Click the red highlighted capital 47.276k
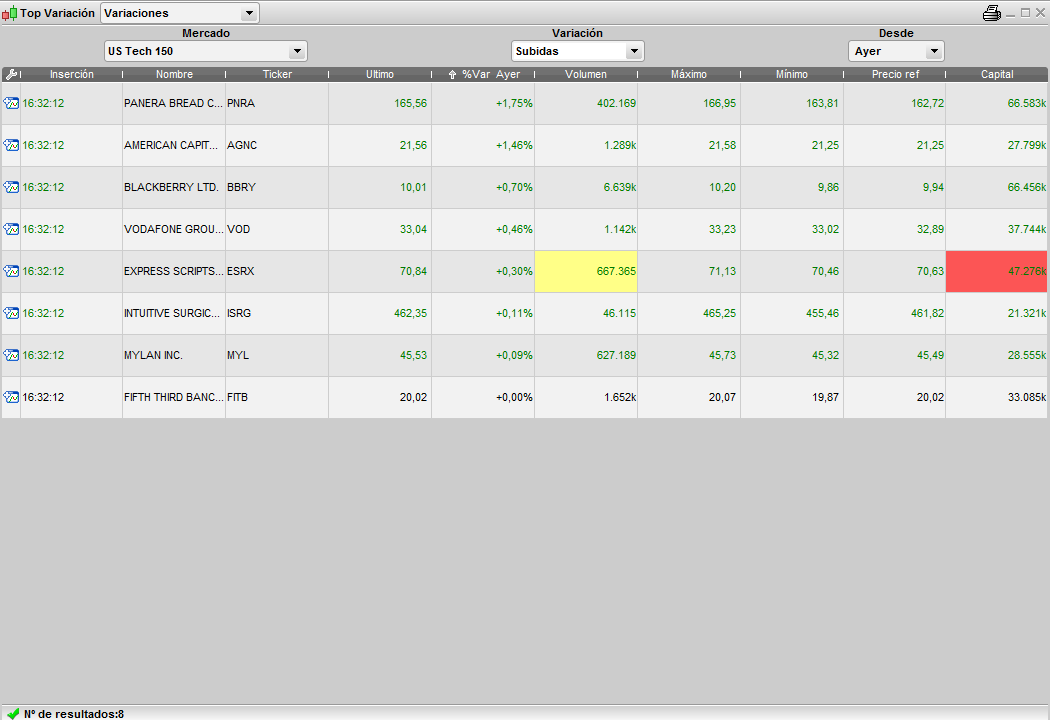Image resolution: width=1050 pixels, height=720 pixels. (x=996, y=271)
